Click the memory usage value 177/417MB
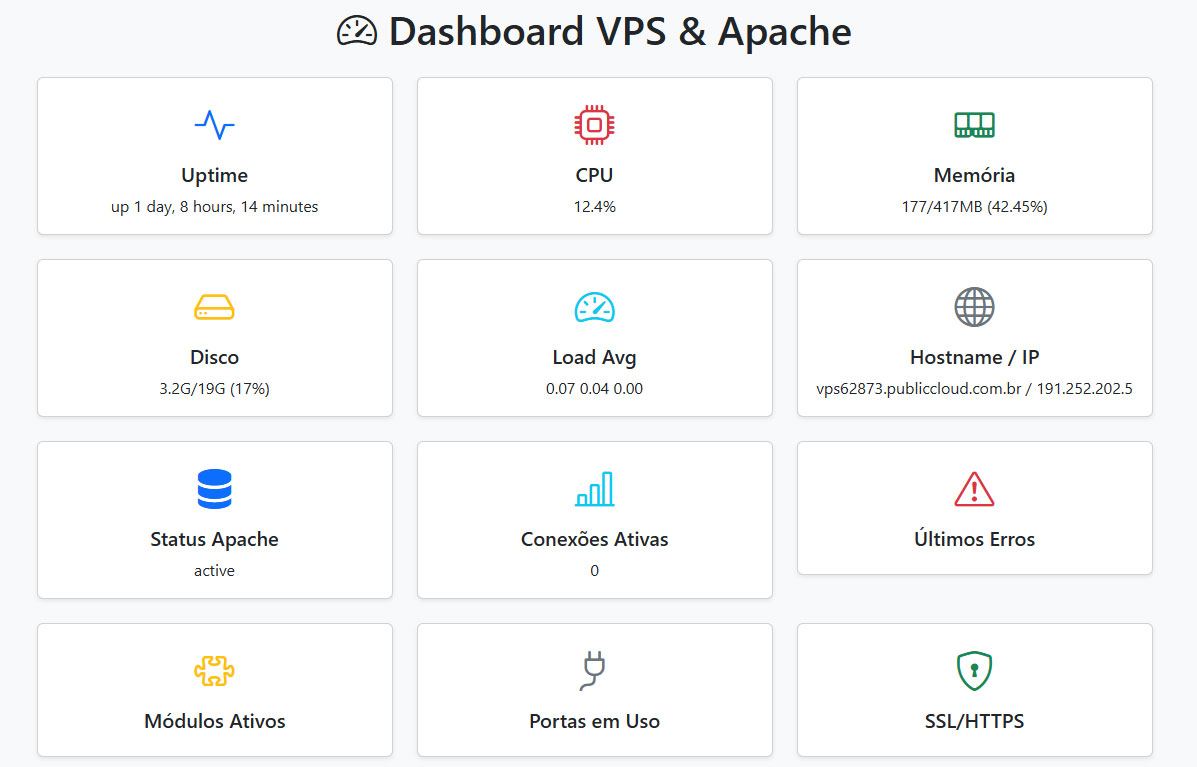Viewport: 1197px width, 767px height. point(974,206)
